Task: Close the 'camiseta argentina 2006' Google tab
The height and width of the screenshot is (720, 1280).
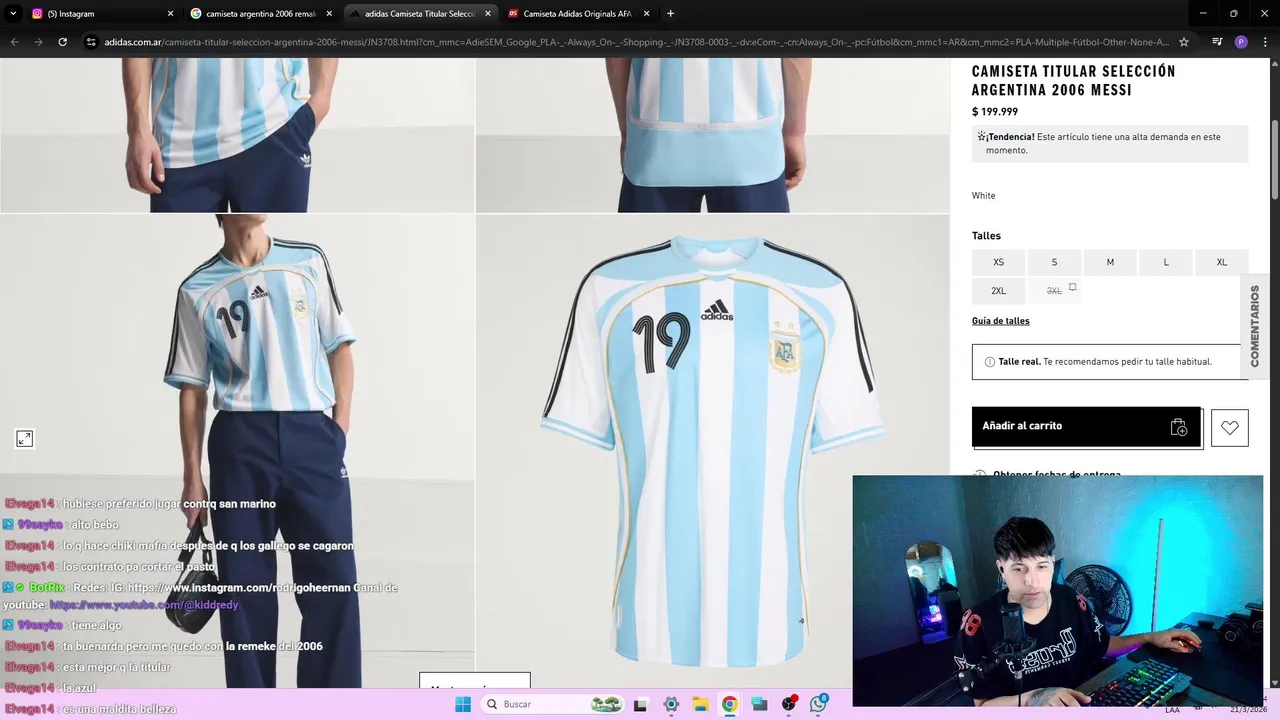Action: coord(329,14)
